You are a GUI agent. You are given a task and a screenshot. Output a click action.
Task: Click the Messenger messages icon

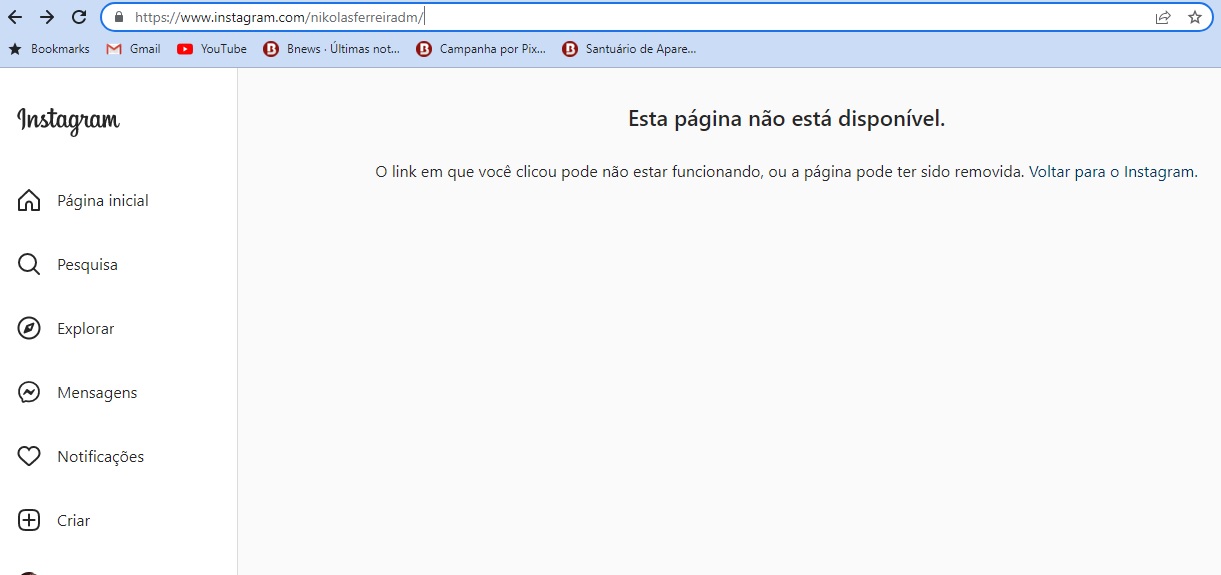[x=29, y=392]
